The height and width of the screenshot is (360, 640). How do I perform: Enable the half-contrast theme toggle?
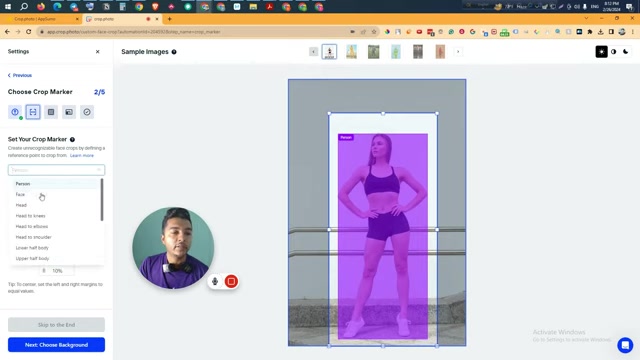click(x=613, y=52)
